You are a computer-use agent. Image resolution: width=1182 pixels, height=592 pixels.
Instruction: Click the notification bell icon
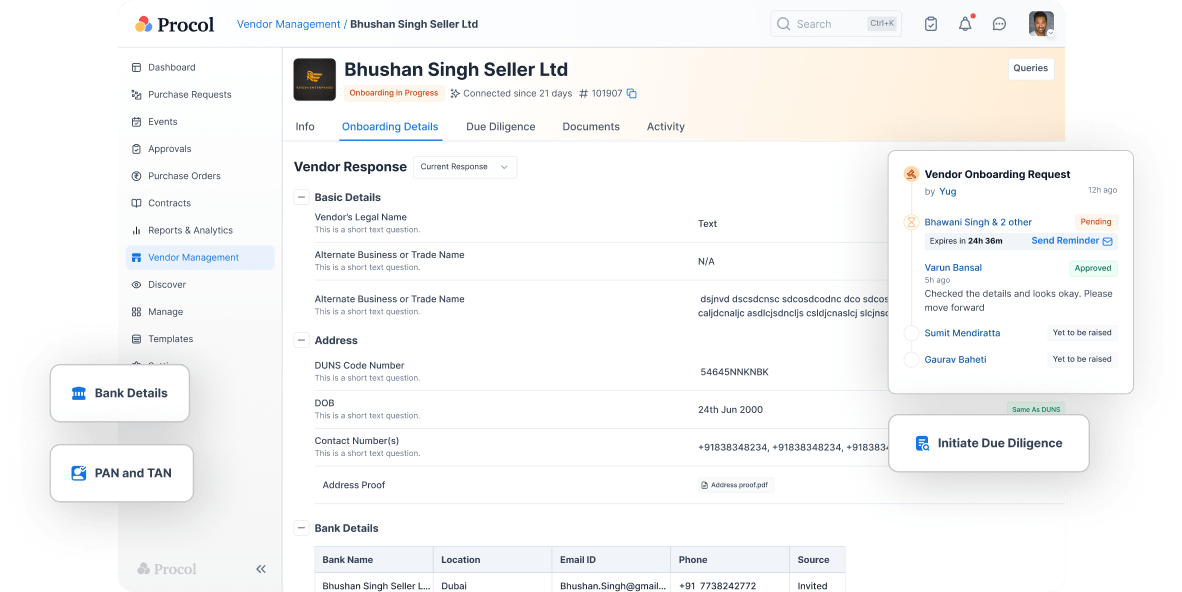965,24
